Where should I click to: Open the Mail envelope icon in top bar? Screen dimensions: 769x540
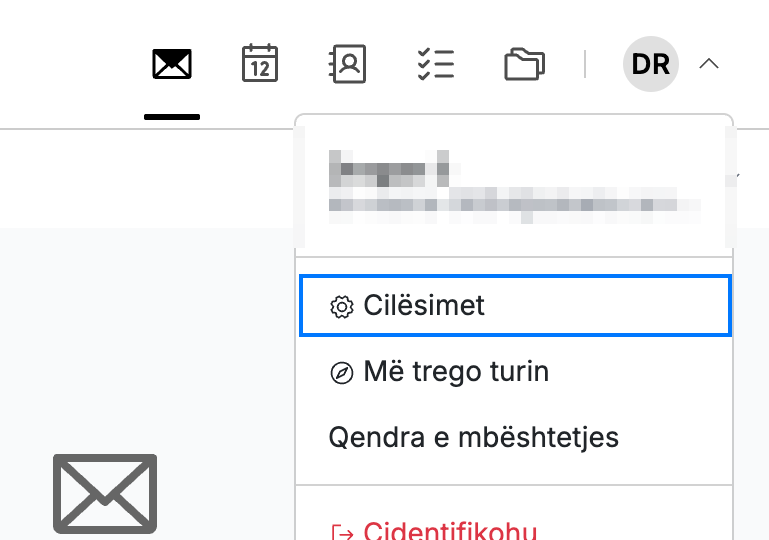(172, 64)
